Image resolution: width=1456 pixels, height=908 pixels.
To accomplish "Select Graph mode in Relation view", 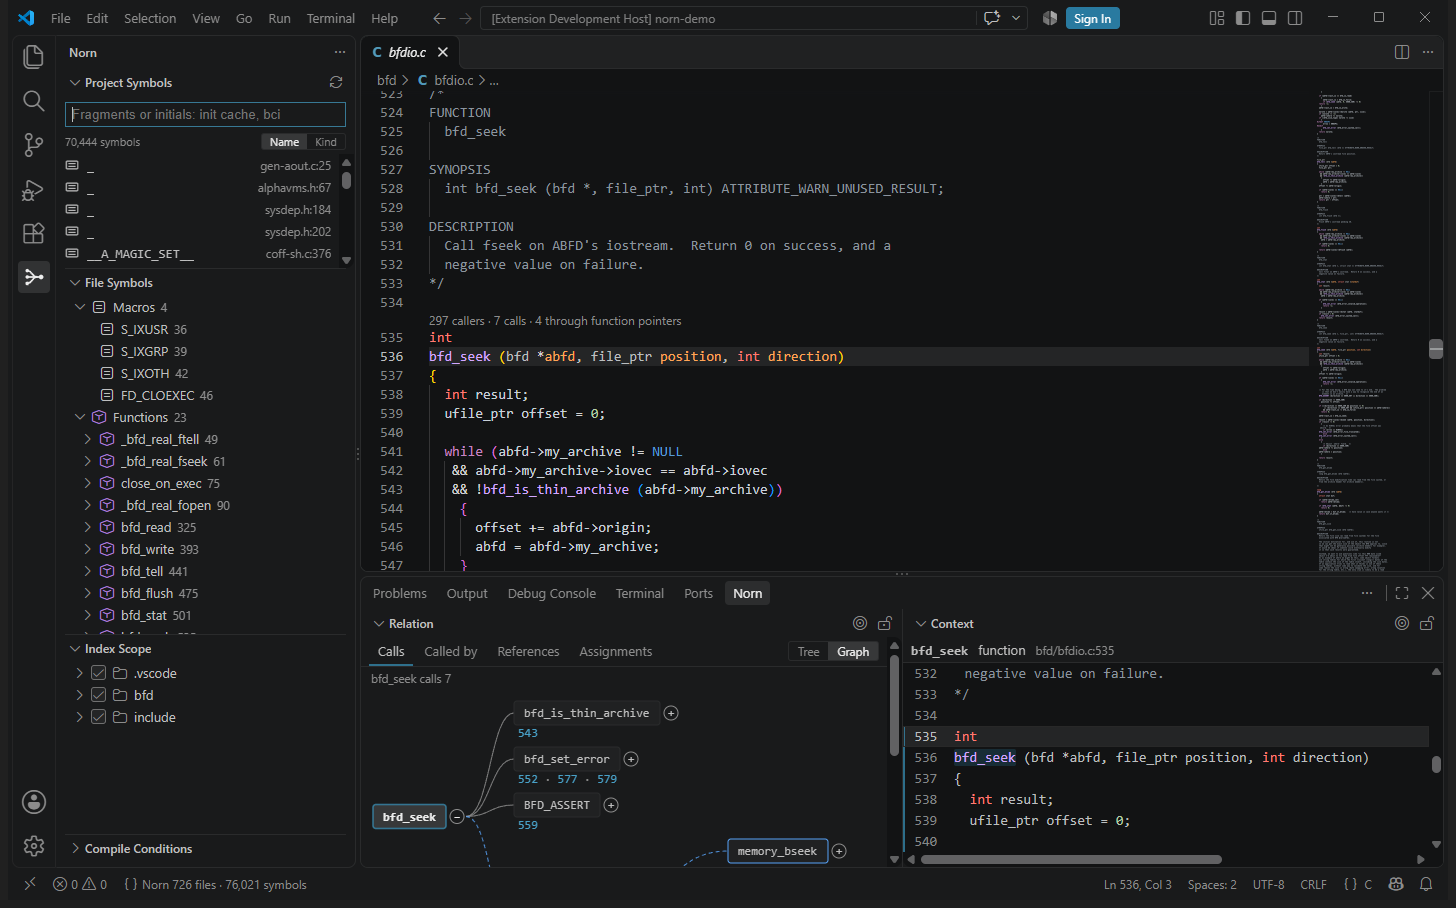I will coord(853,651).
